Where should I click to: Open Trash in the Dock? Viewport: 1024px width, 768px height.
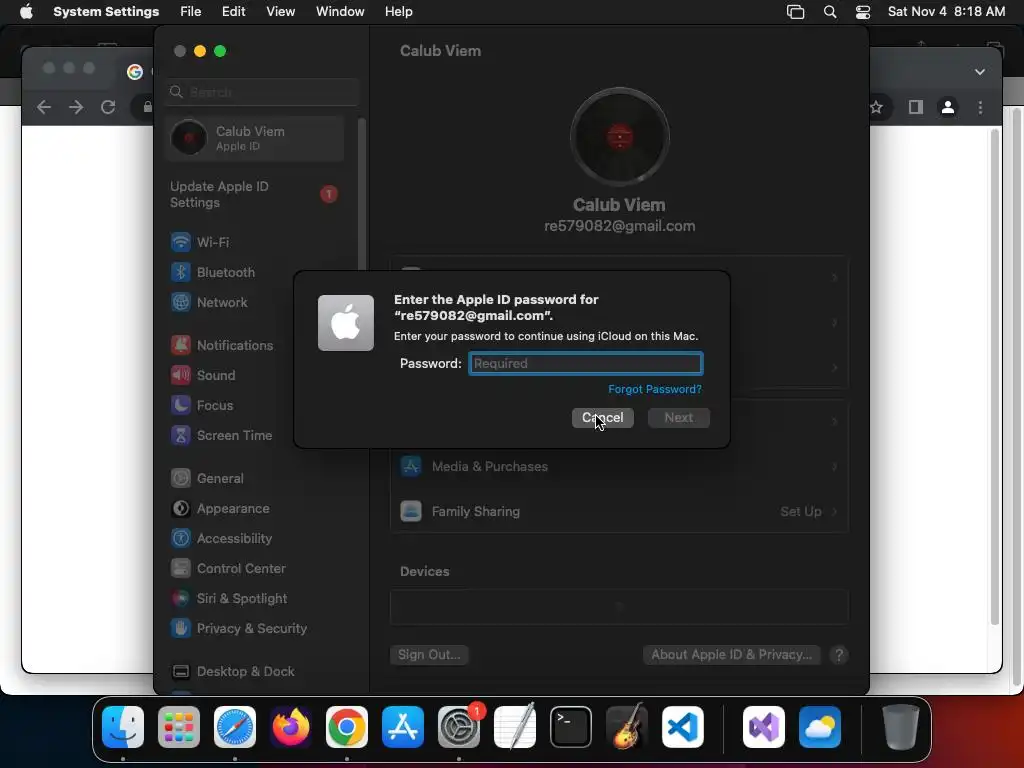[x=901, y=727]
